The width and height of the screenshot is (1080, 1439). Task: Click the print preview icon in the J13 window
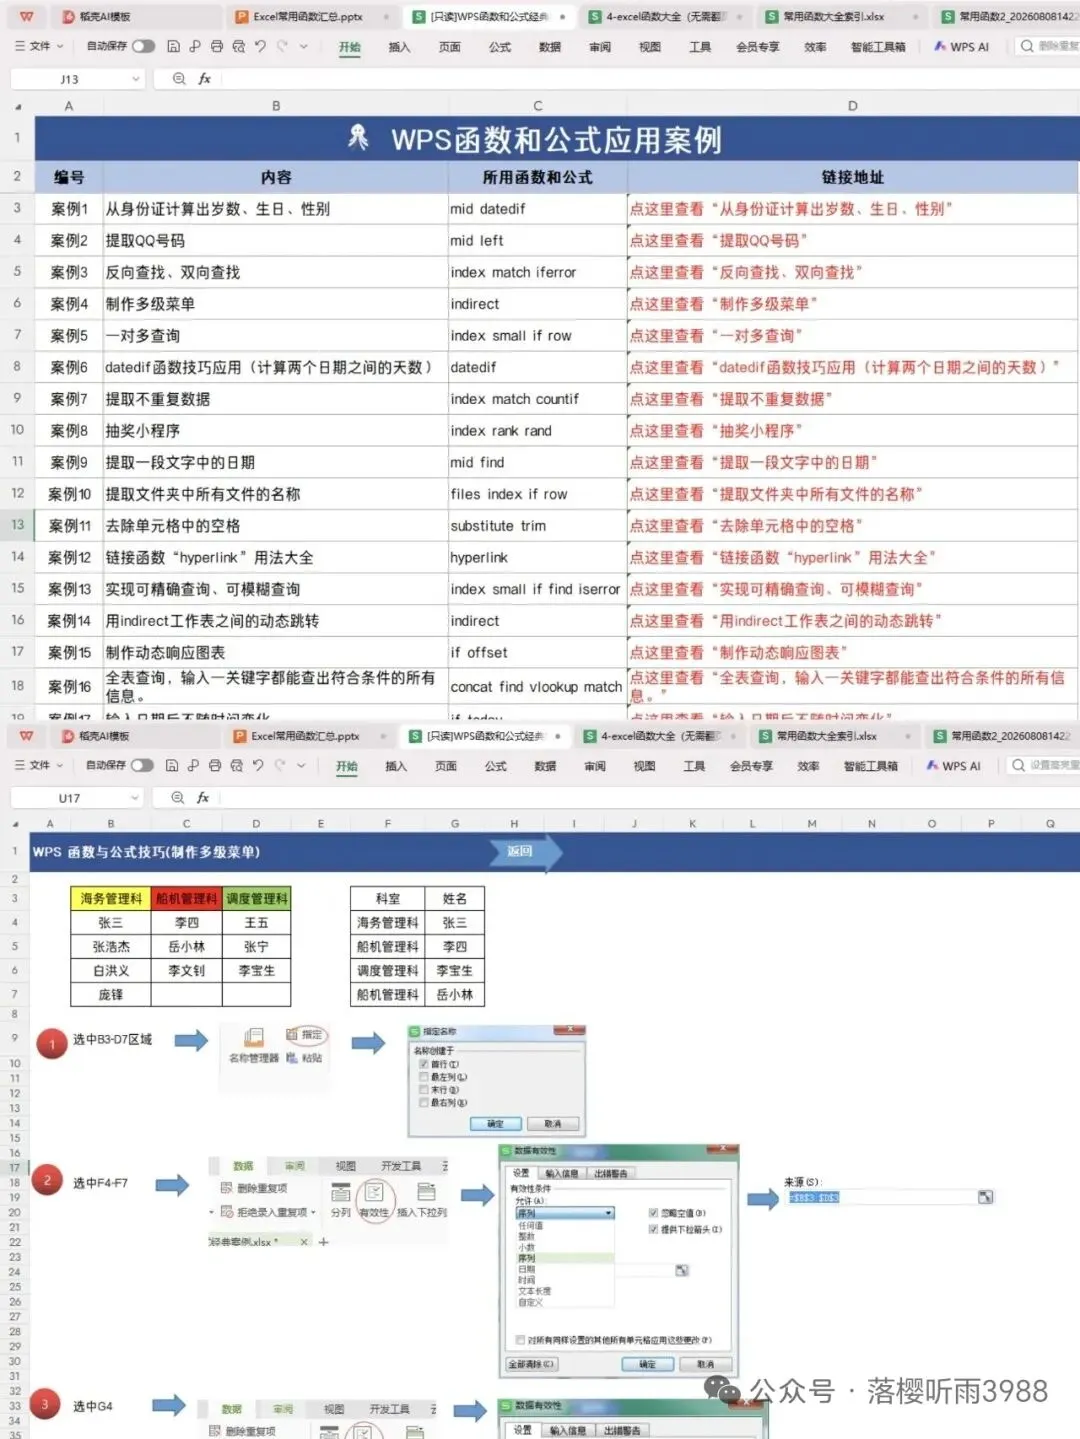click(x=238, y=46)
